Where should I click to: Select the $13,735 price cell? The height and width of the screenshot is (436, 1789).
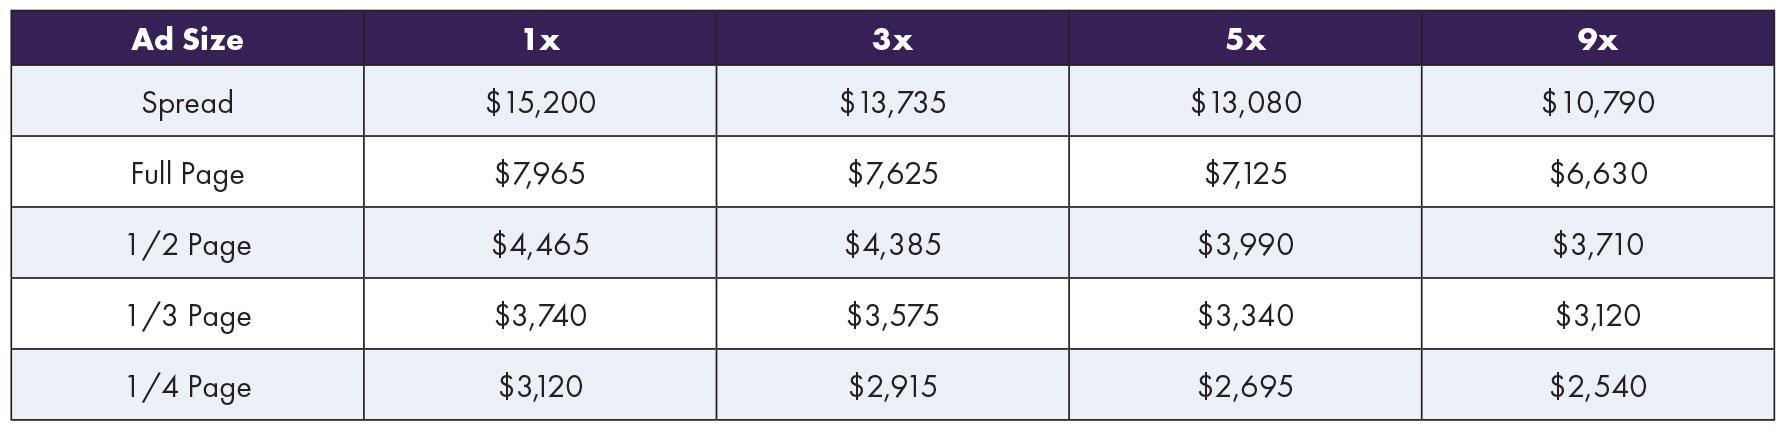click(x=892, y=102)
